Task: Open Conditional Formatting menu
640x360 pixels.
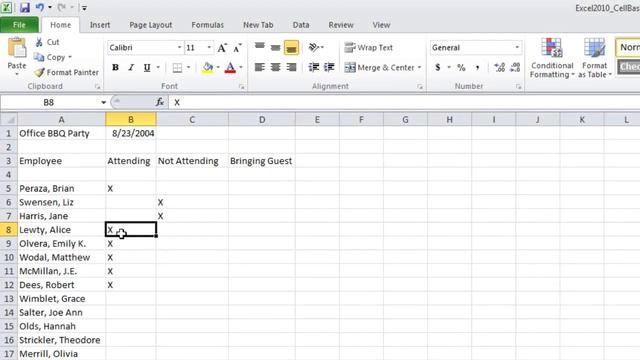Action: point(552,58)
